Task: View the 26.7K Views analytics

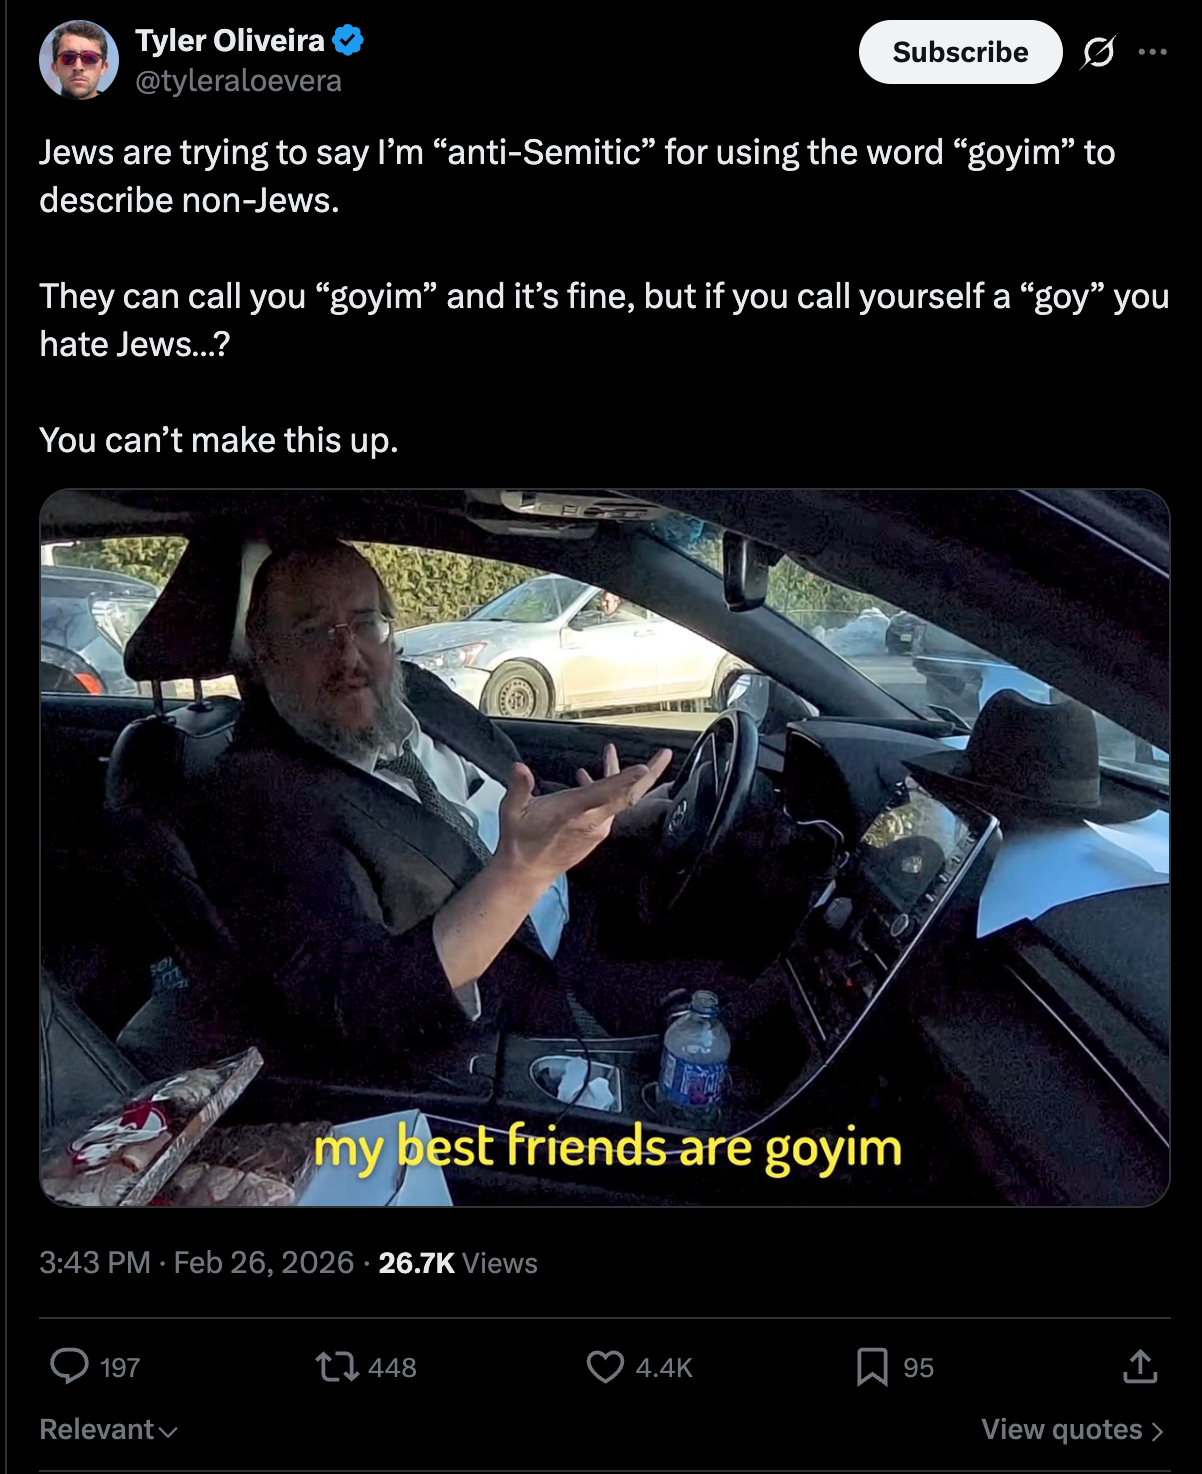Action: 458,1263
